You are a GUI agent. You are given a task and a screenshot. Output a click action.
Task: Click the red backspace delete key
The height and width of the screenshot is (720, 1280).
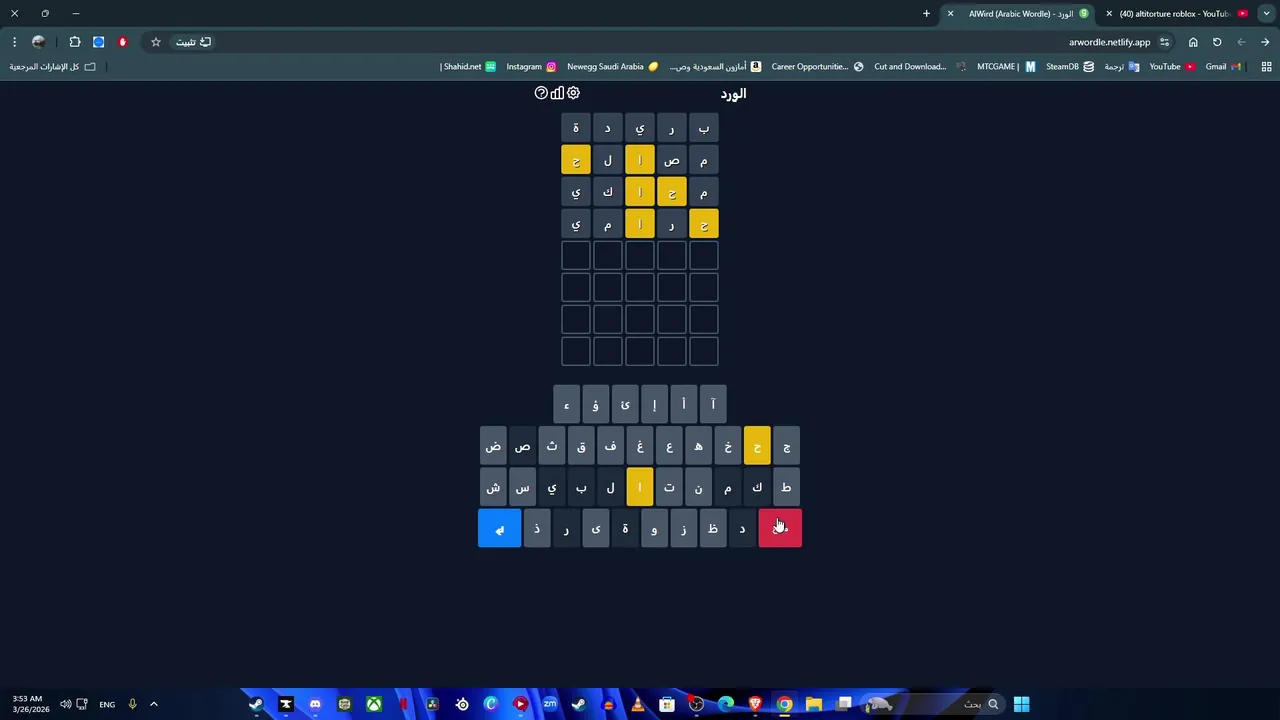[780, 528]
